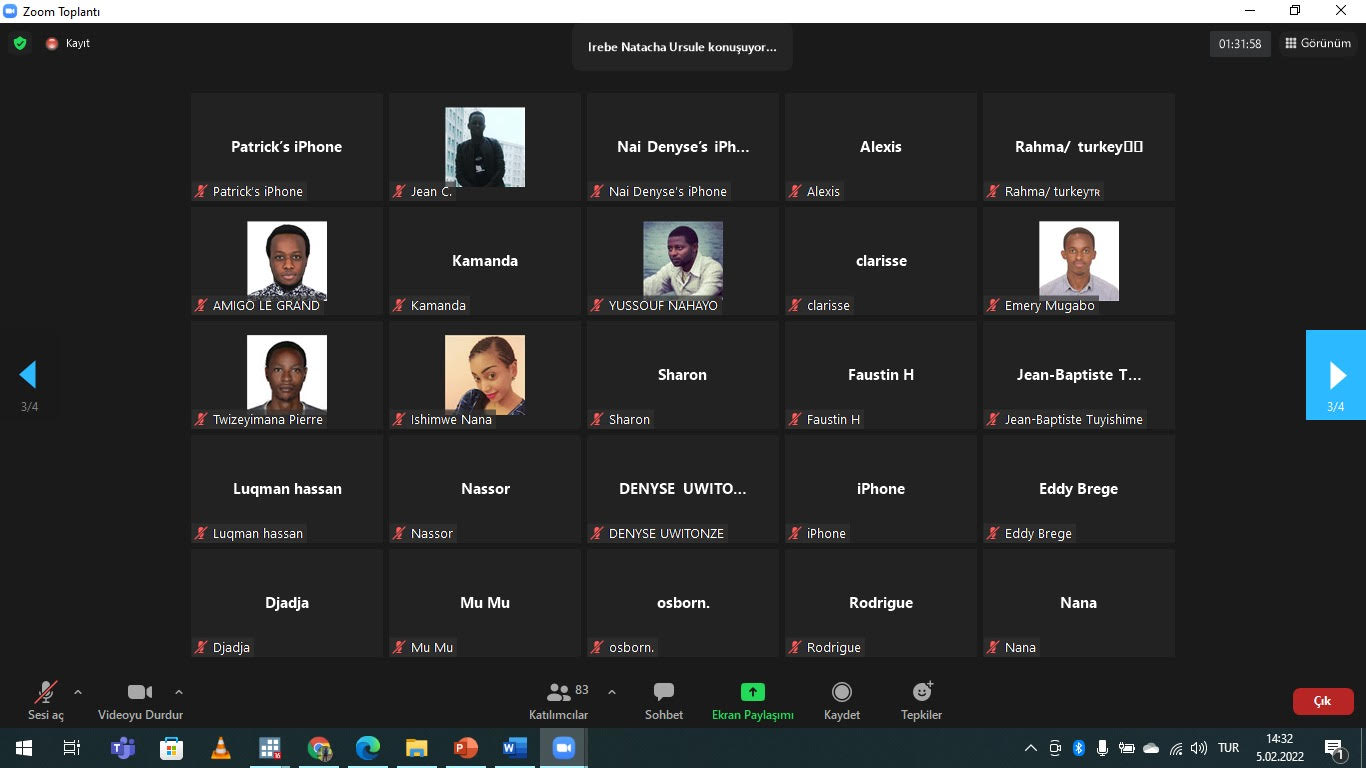Open the Windows Start menu
Image resolution: width=1366 pixels, height=768 pixels.
tap(23, 748)
